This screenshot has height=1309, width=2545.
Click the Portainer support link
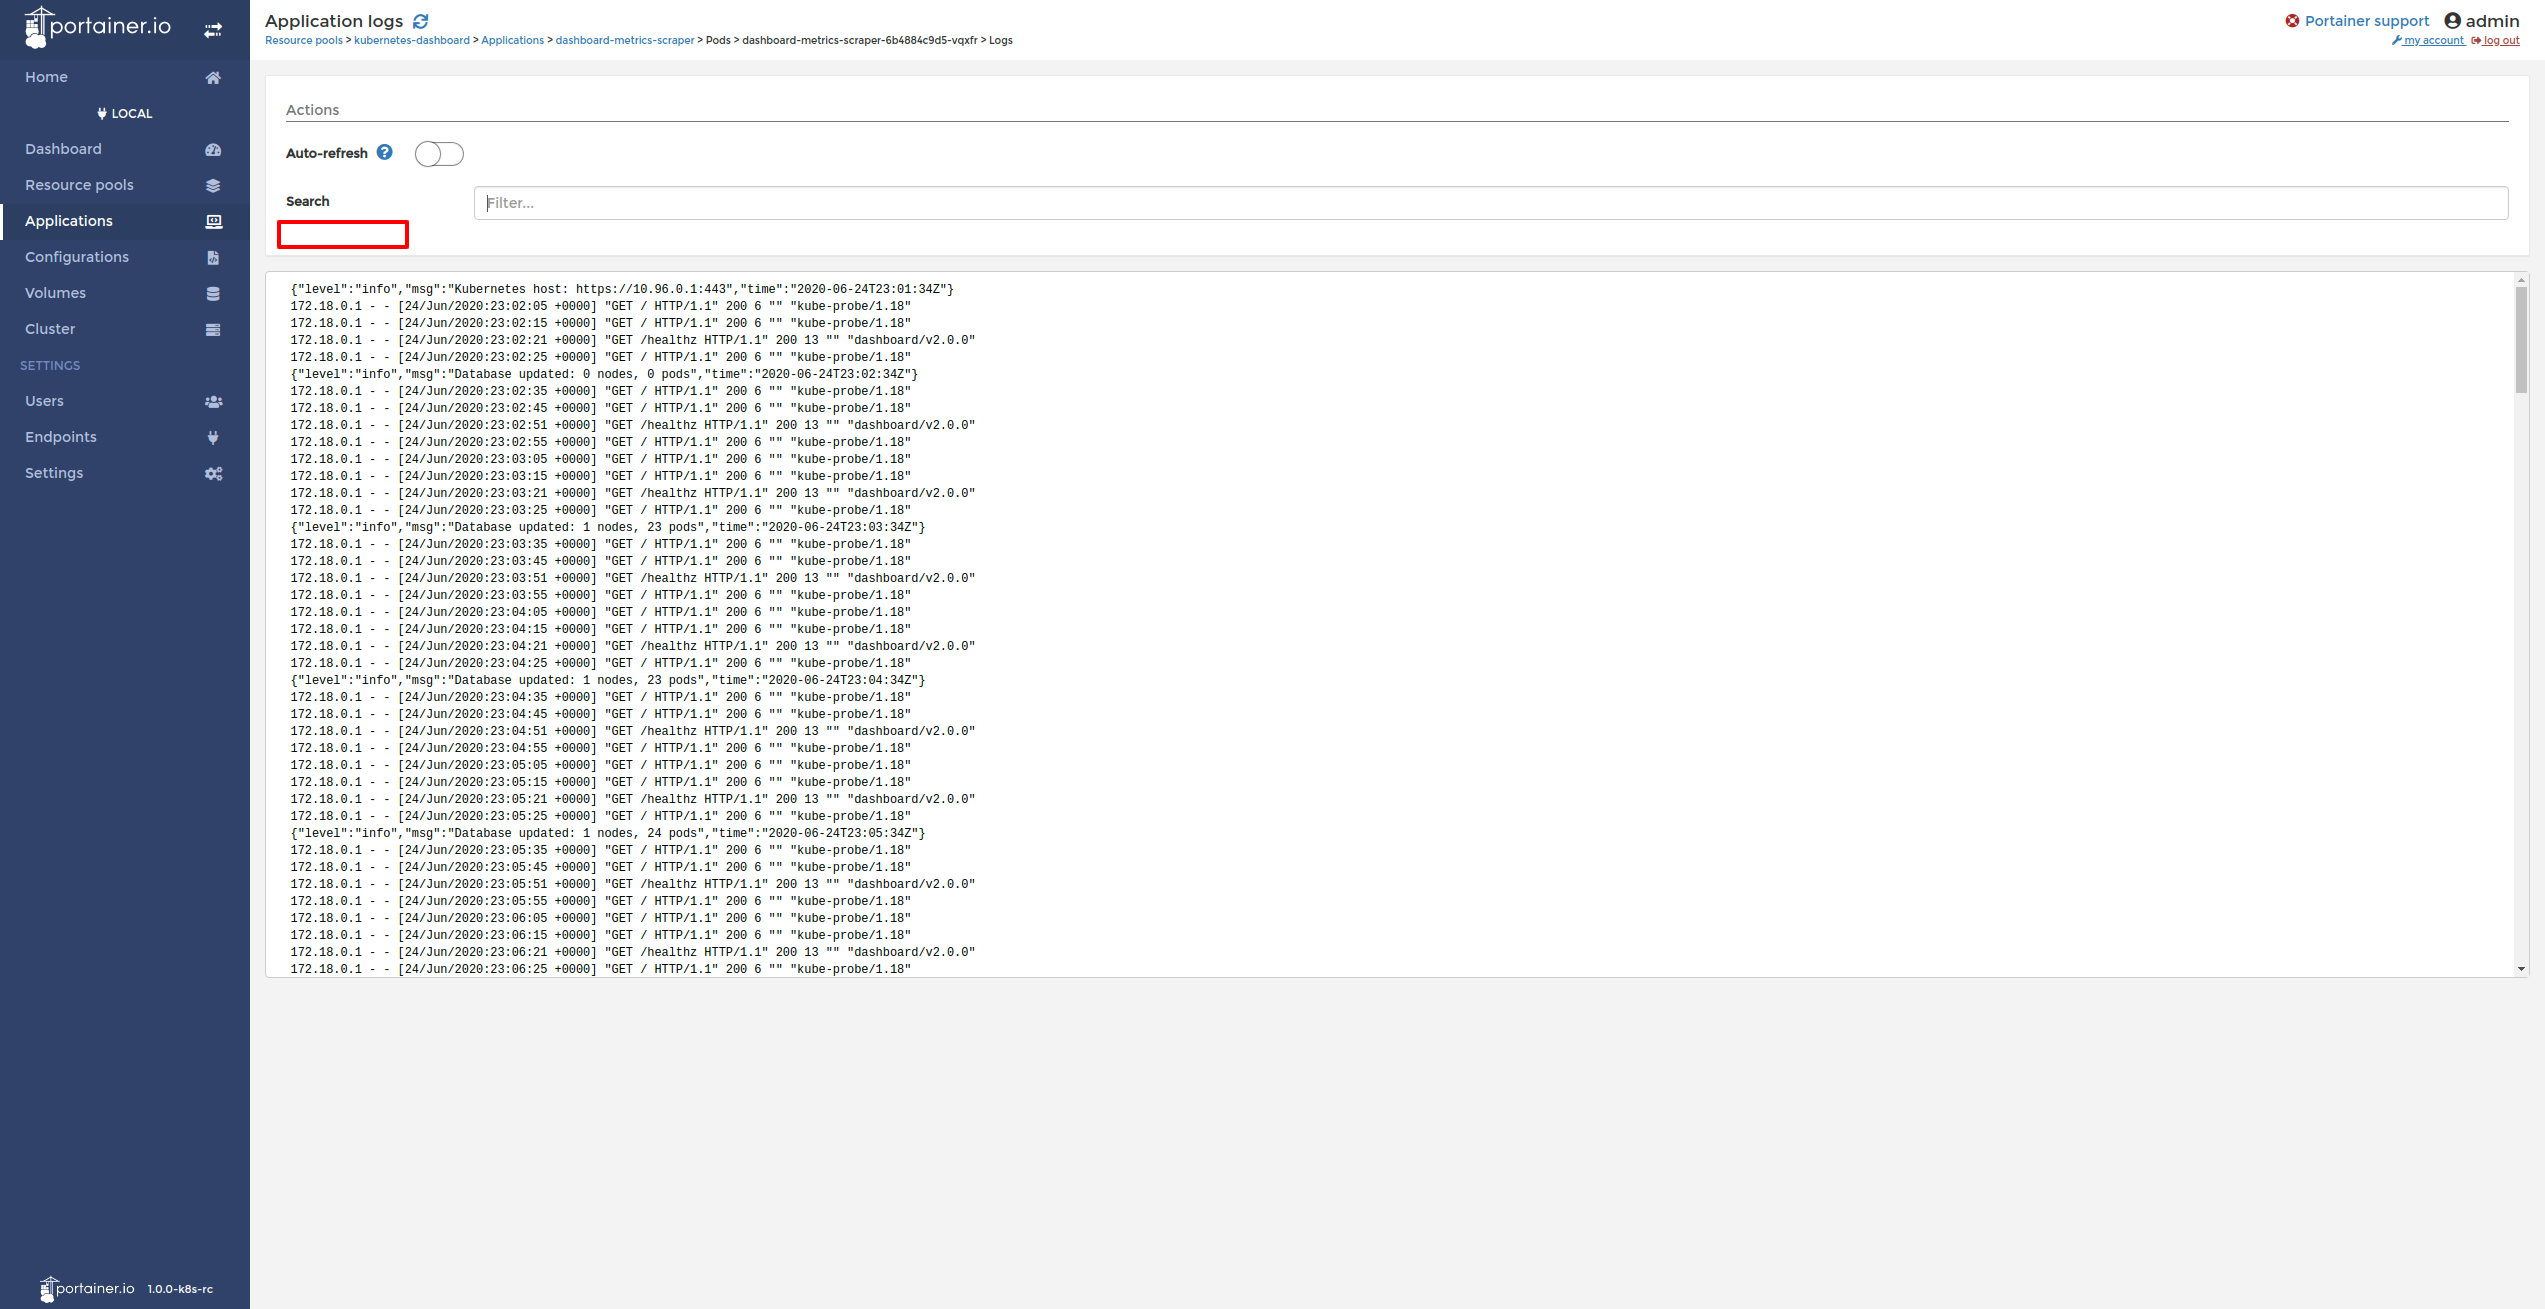tap(2366, 20)
